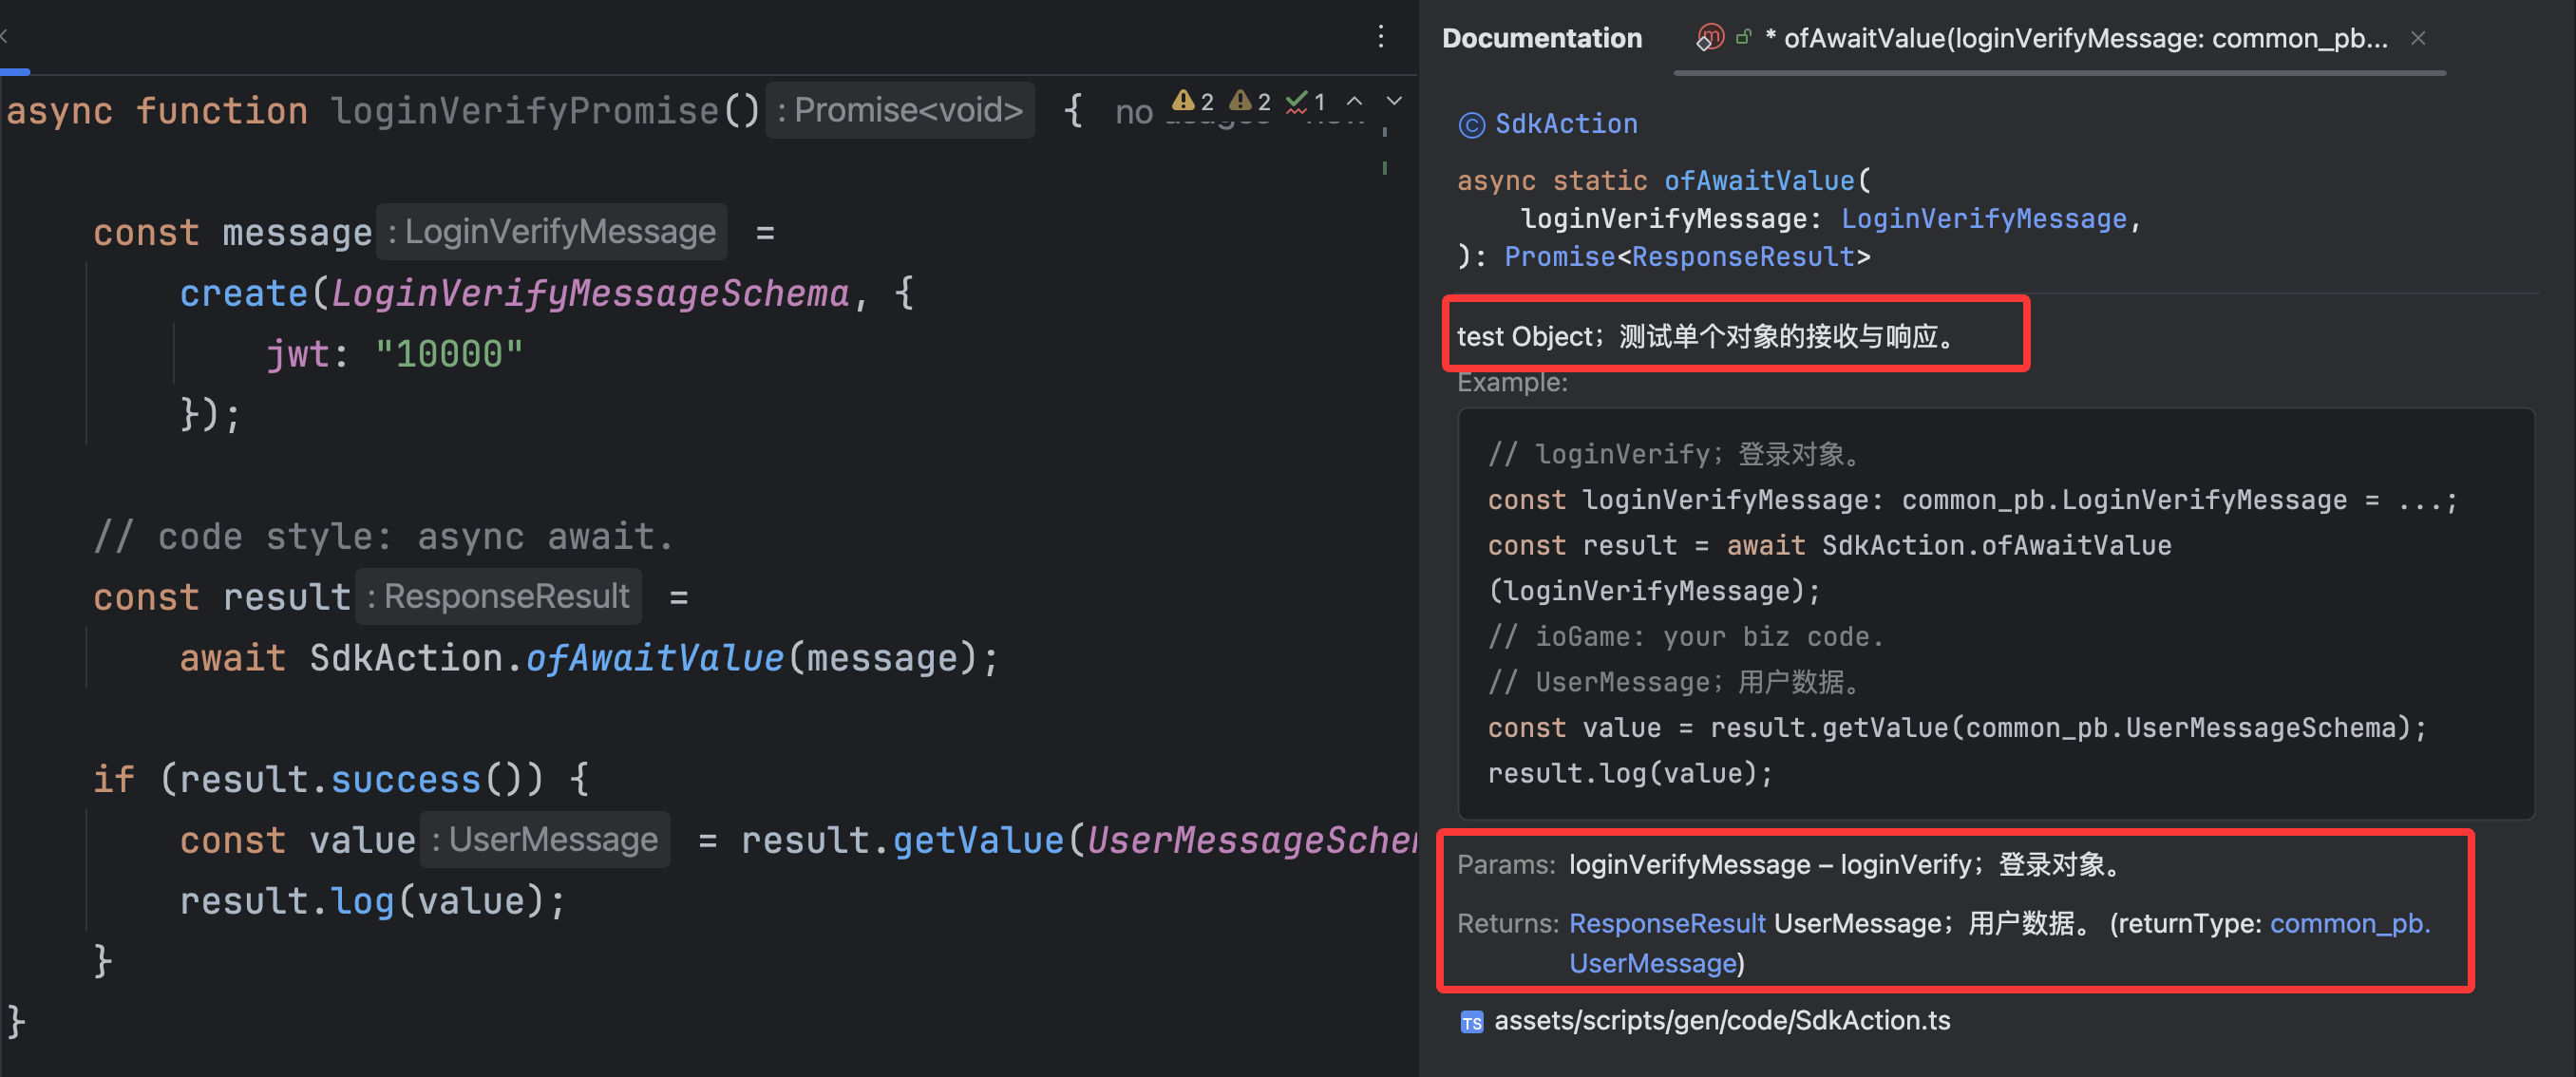This screenshot has height=1077, width=2576.
Task: Click the green typo checkmark indicator
Action: [1297, 101]
